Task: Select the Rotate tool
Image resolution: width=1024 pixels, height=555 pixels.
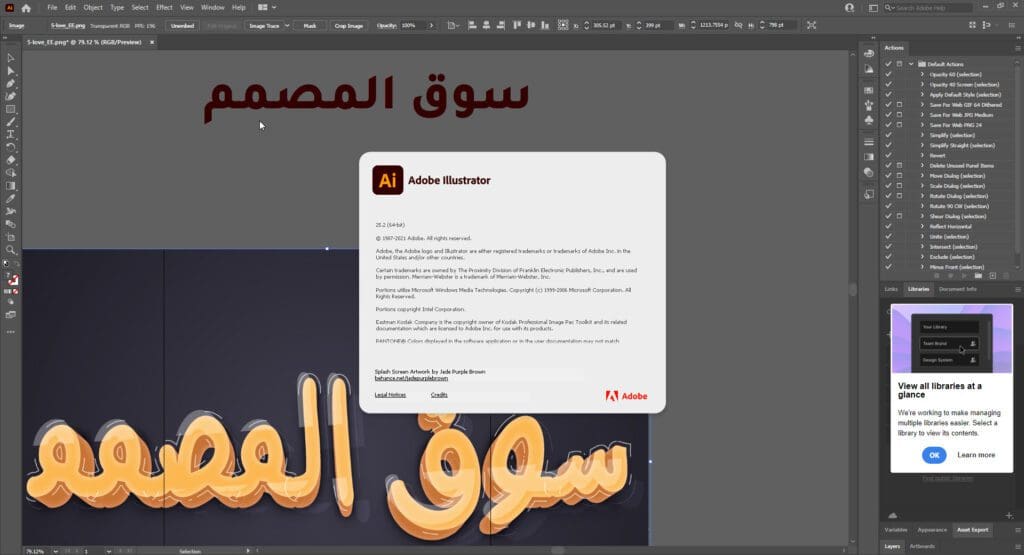Action: (x=10, y=148)
